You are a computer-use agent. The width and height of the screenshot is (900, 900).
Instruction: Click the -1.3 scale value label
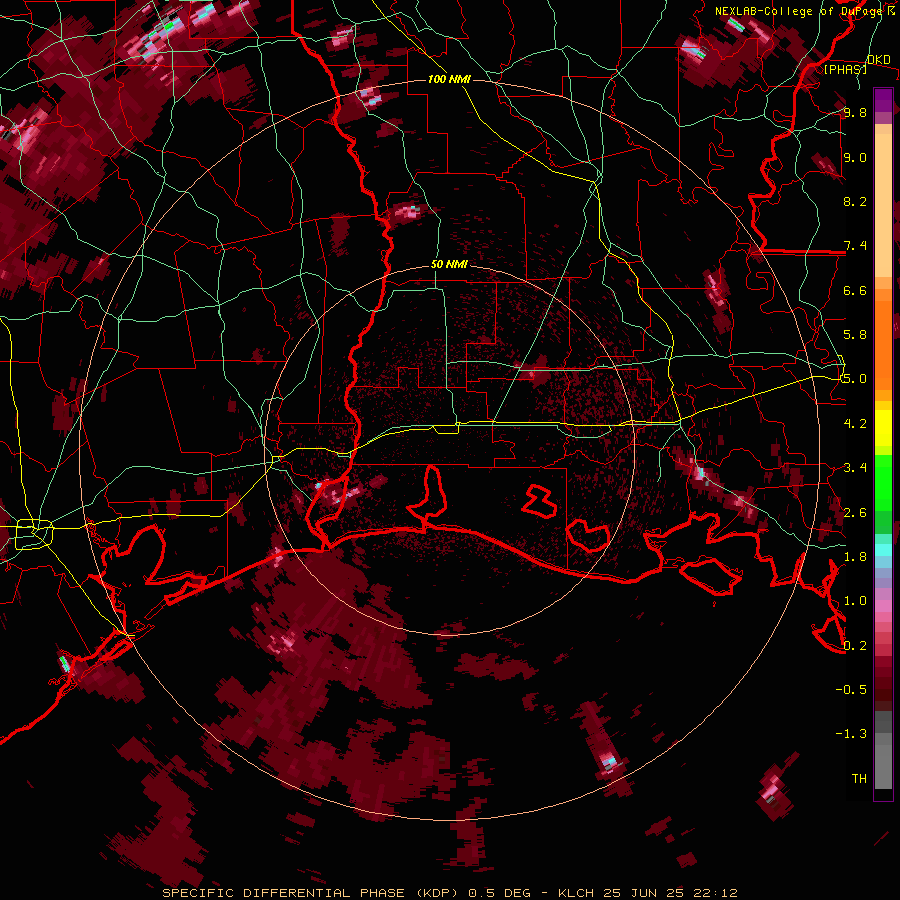tap(851, 734)
